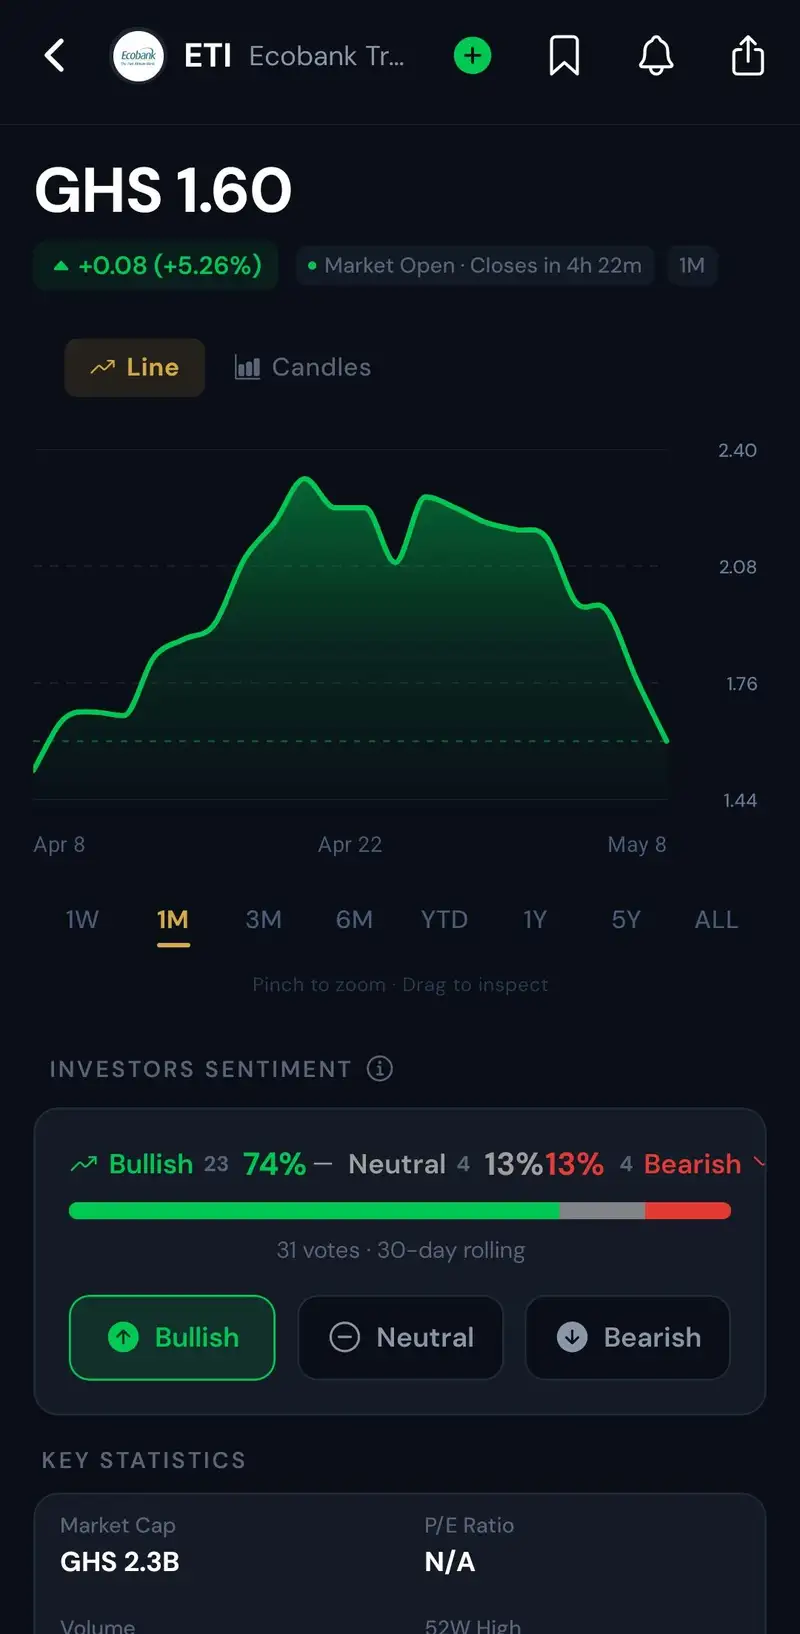800x1634 pixels.
Task: Share the ETI stock page
Action: pyautogui.click(x=748, y=56)
